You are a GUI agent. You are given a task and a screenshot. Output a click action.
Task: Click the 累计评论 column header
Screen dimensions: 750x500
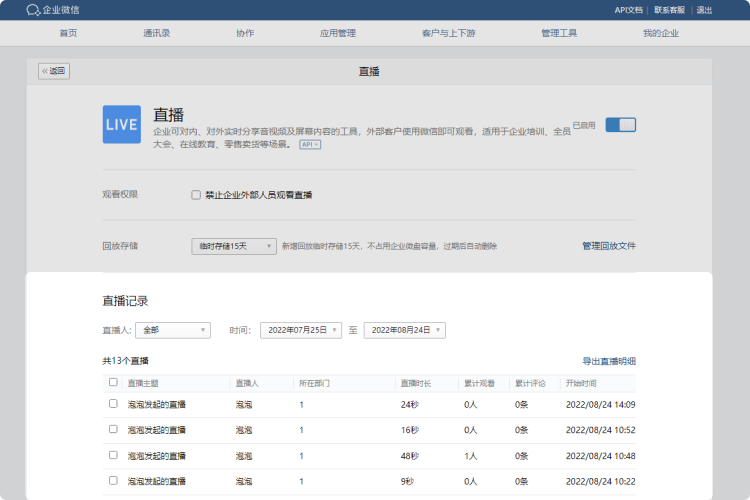[530, 383]
